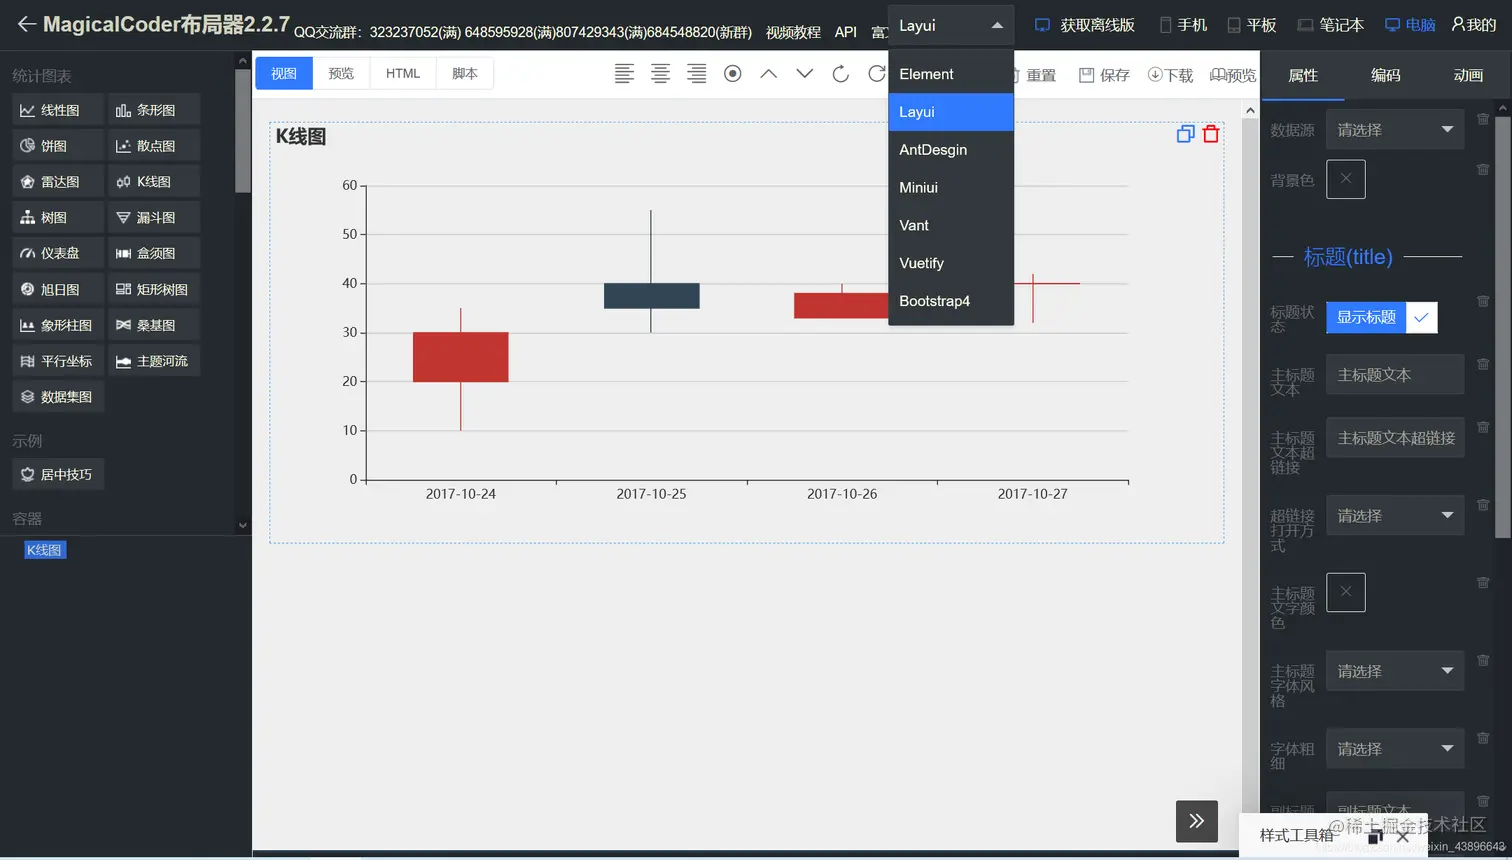
Task: Move component down with the down chevron
Action: click(x=804, y=73)
